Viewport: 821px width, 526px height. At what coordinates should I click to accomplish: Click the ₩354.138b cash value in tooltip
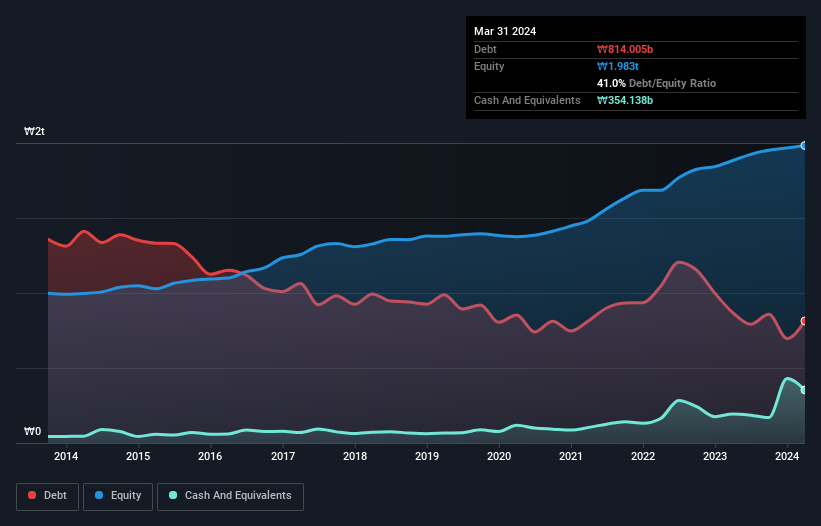625,100
